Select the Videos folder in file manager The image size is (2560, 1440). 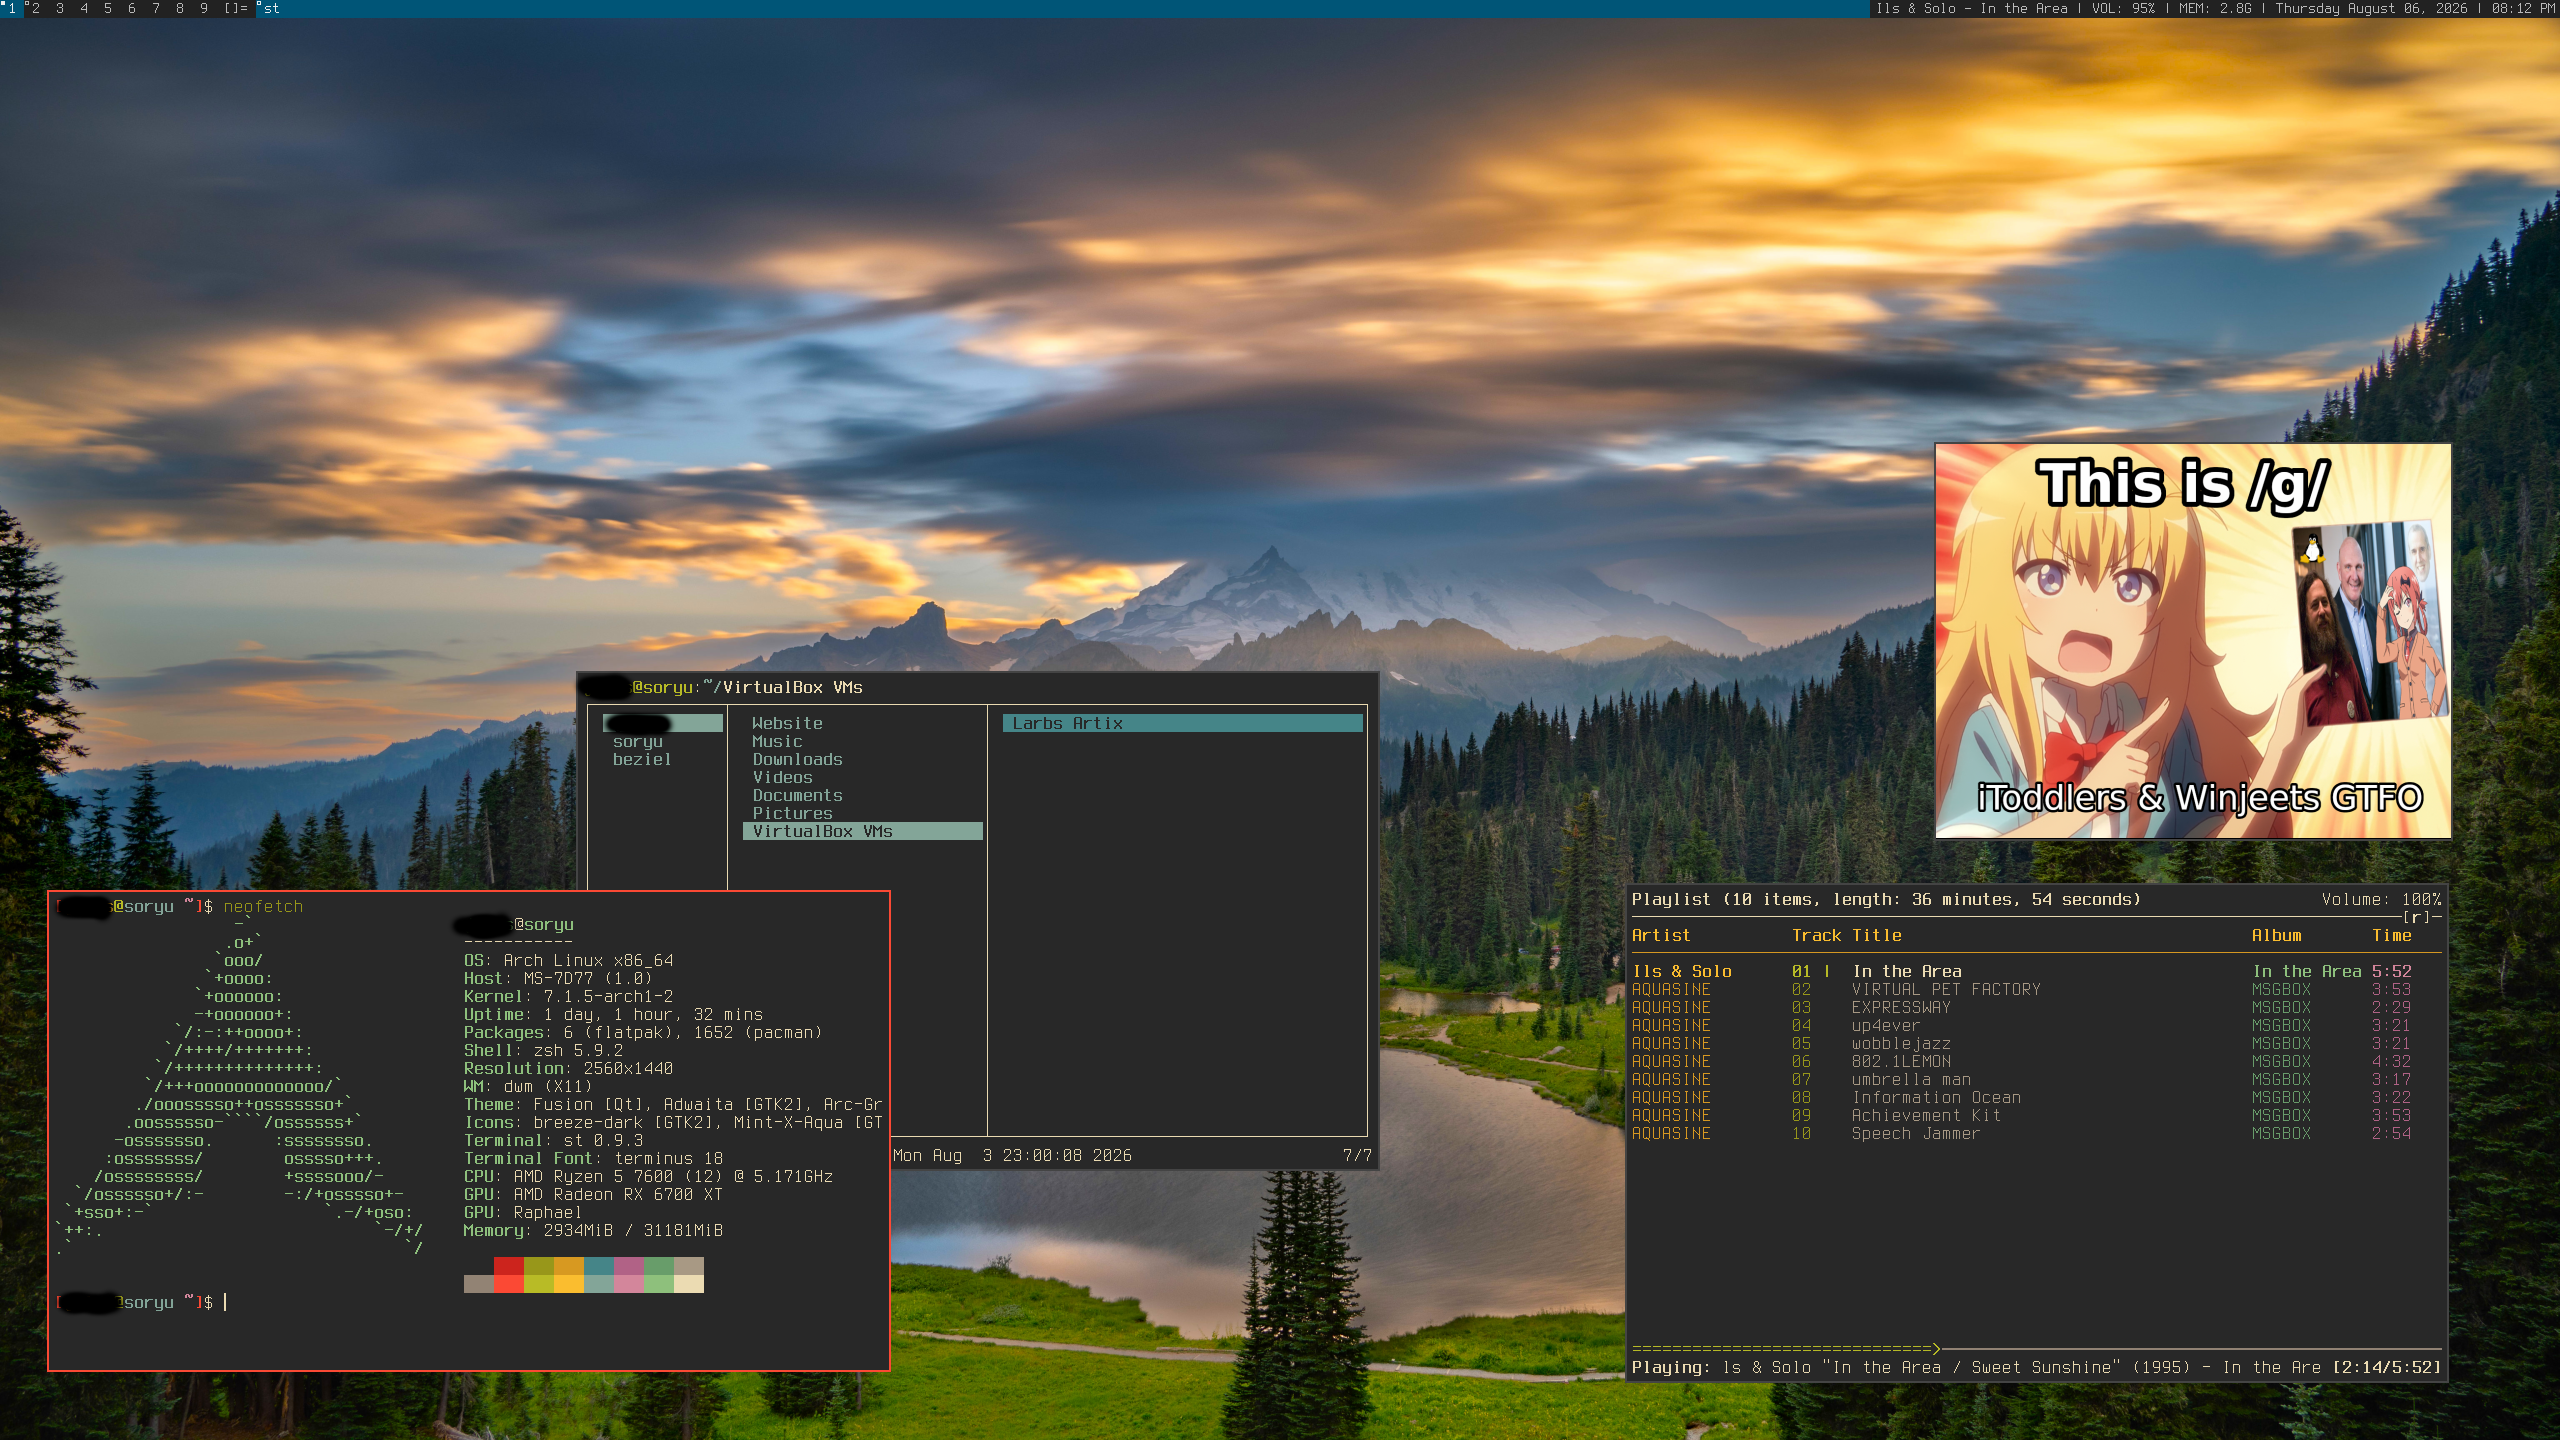click(x=783, y=777)
